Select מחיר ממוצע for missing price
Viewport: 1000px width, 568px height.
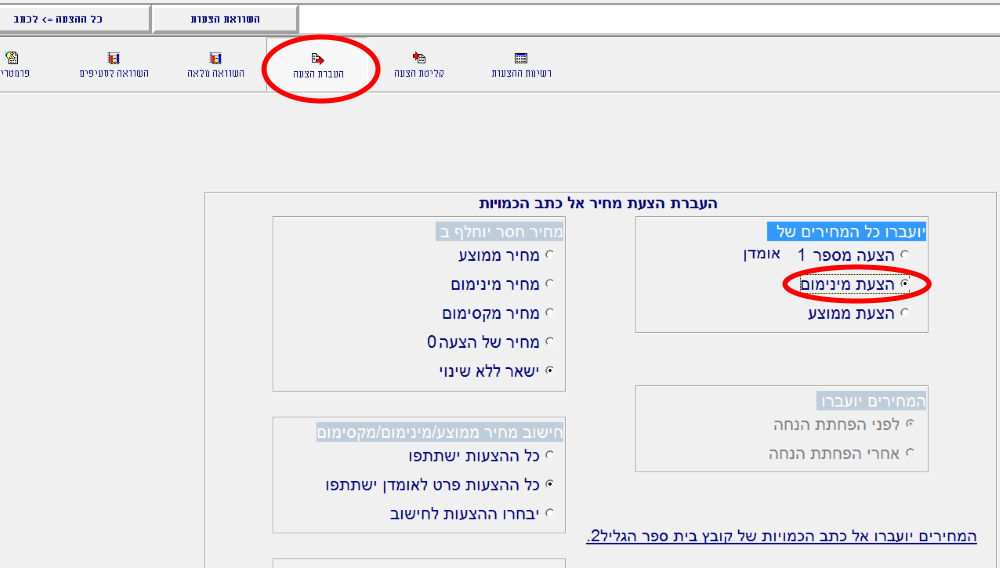[548, 256]
